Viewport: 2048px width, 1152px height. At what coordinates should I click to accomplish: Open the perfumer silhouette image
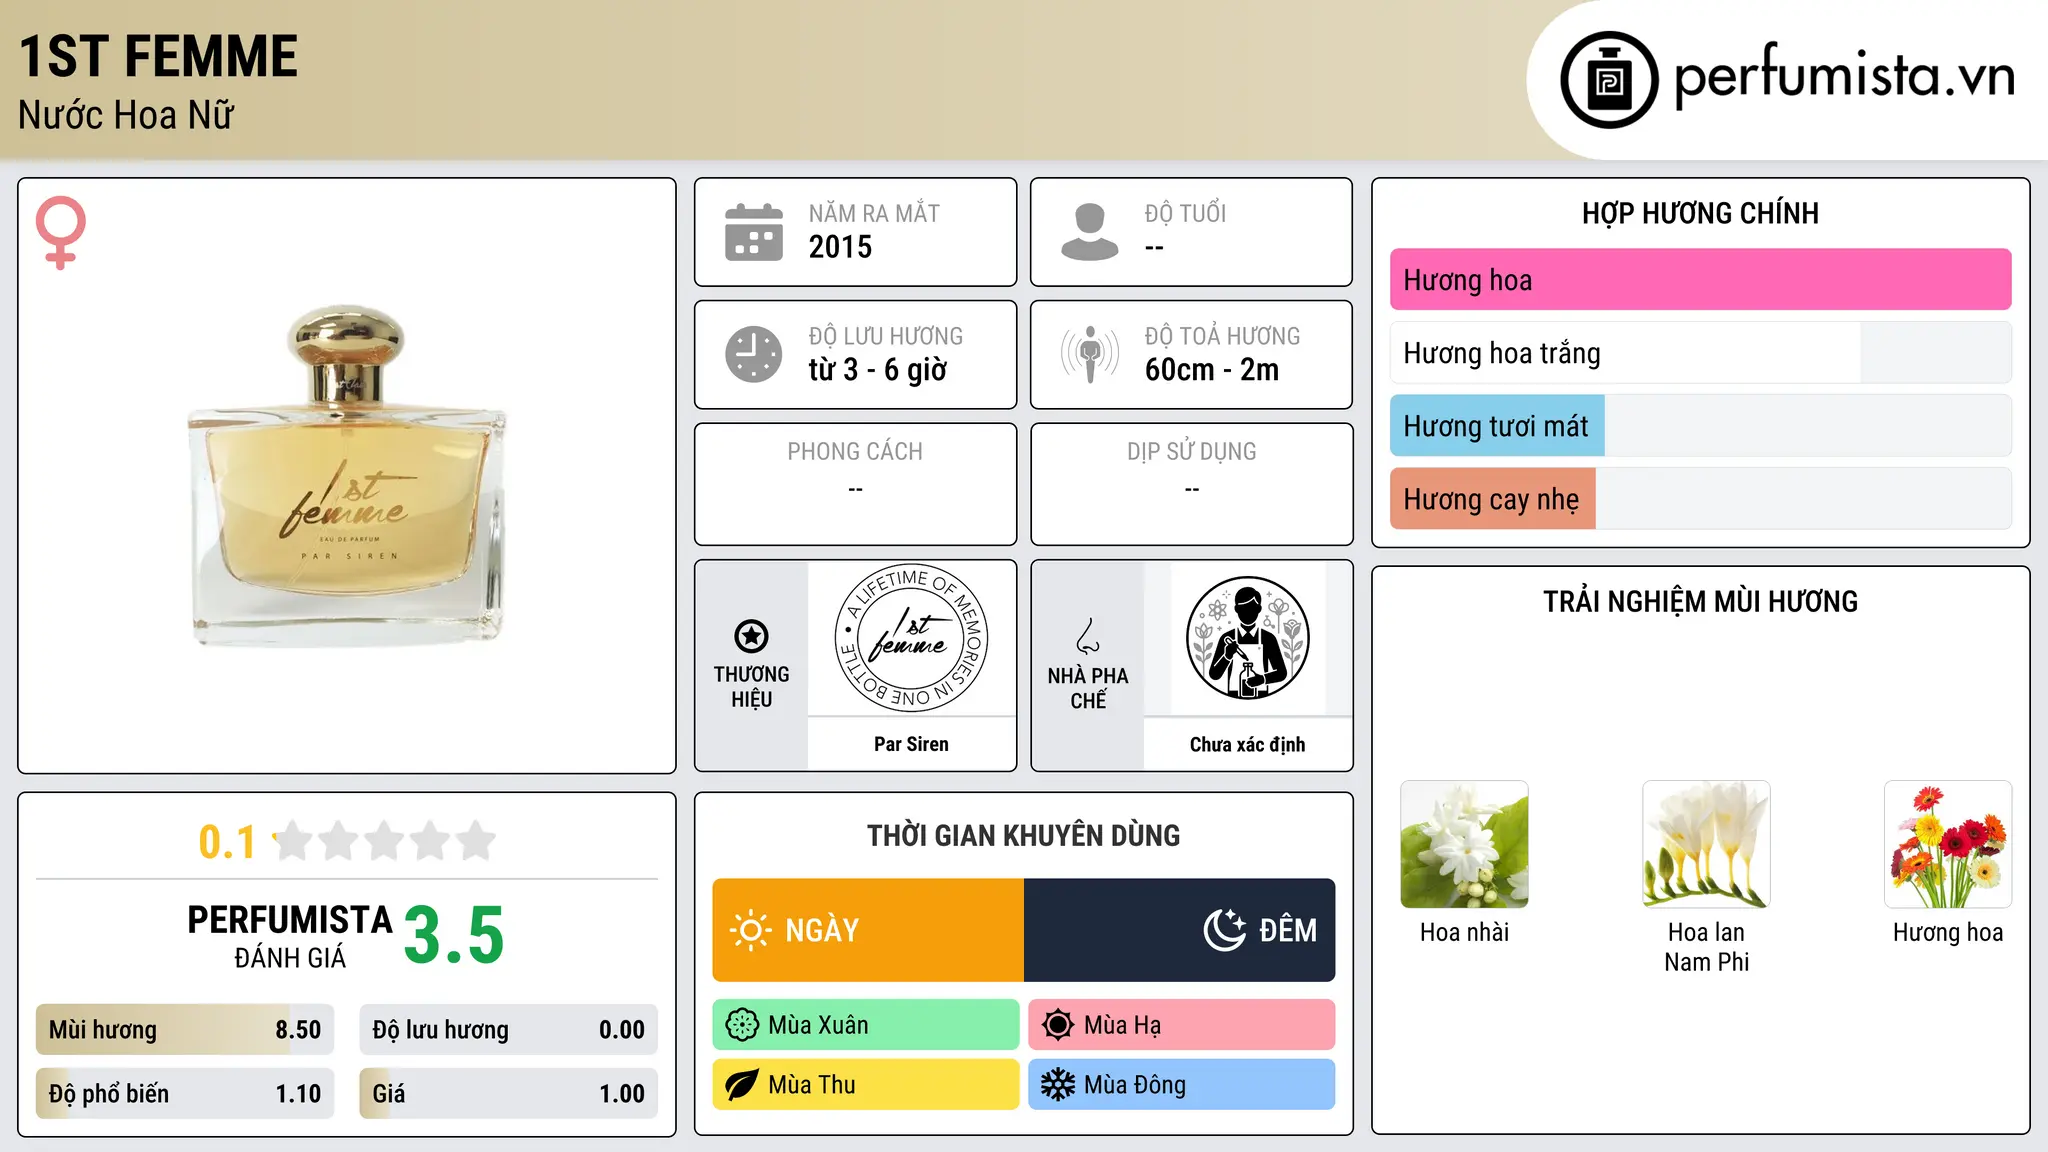pyautogui.click(x=1247, y=639)
